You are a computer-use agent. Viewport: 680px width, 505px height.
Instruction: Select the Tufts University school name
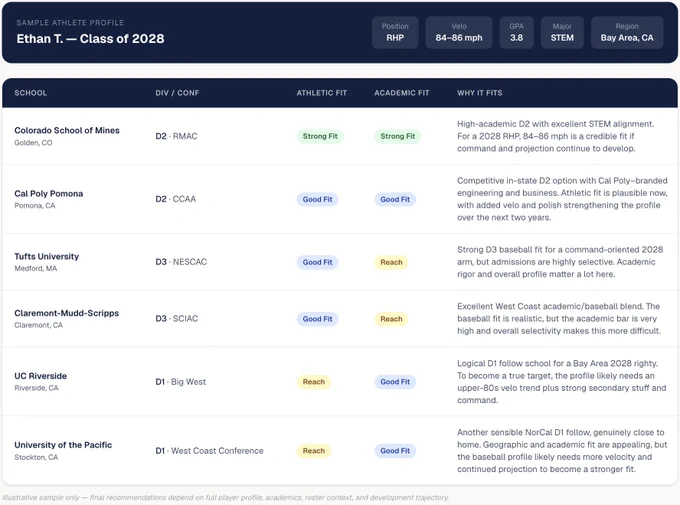(x=47, y=256)
